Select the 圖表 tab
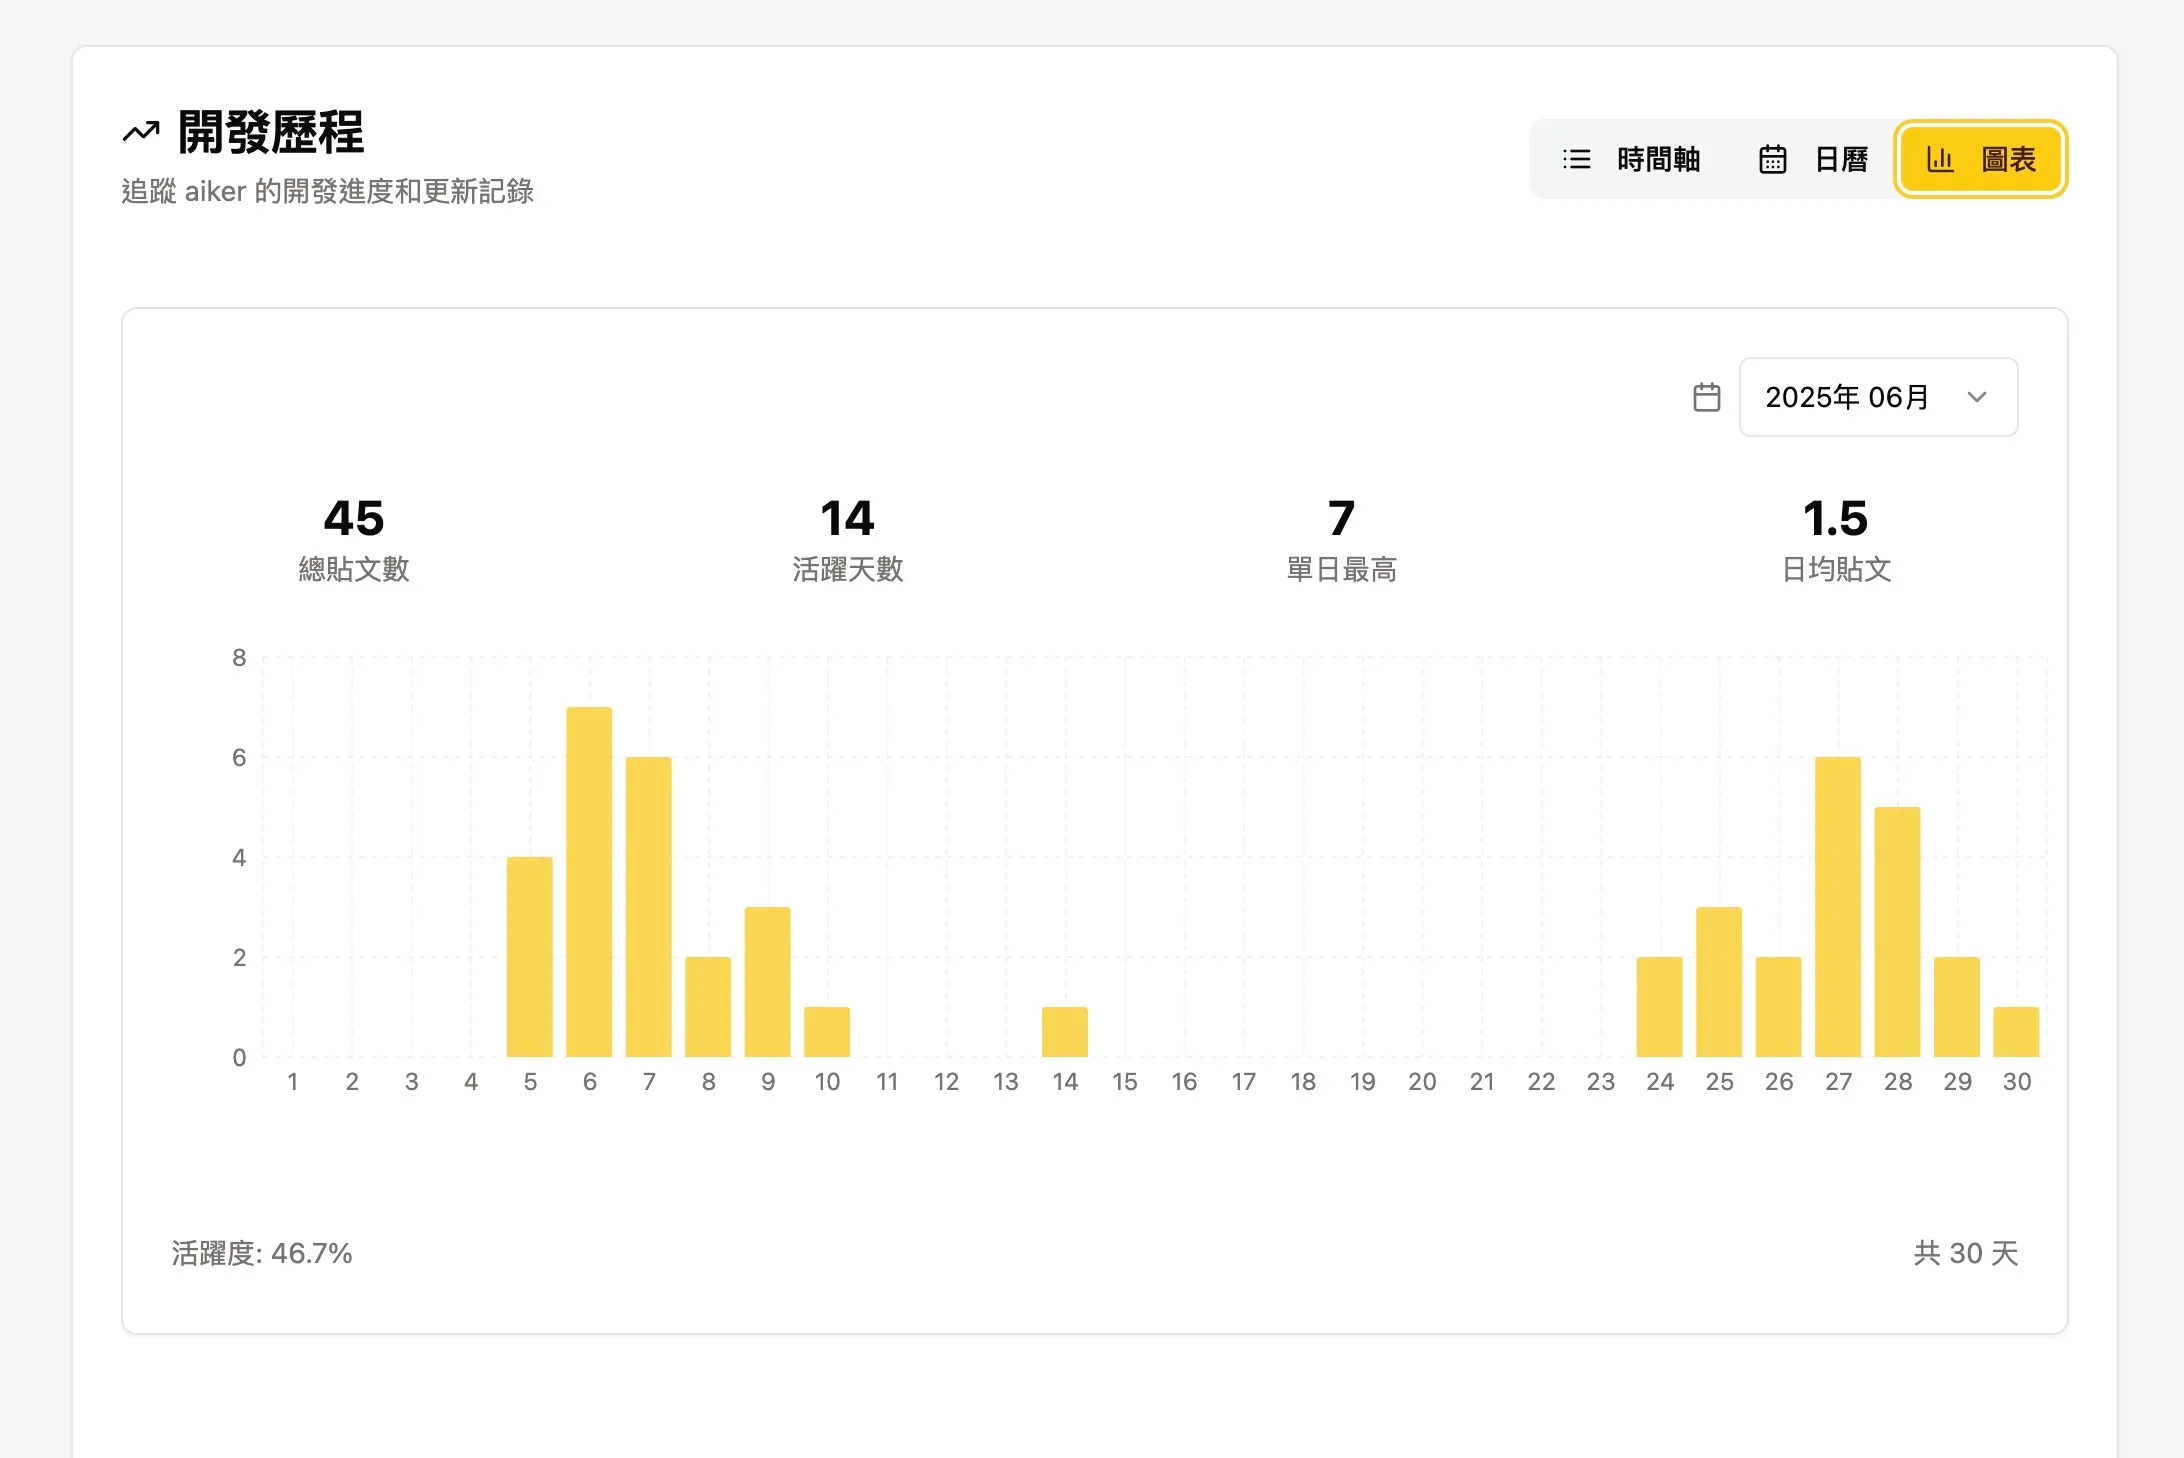The image size is (2184, 1458). [x=1980, y=158]
